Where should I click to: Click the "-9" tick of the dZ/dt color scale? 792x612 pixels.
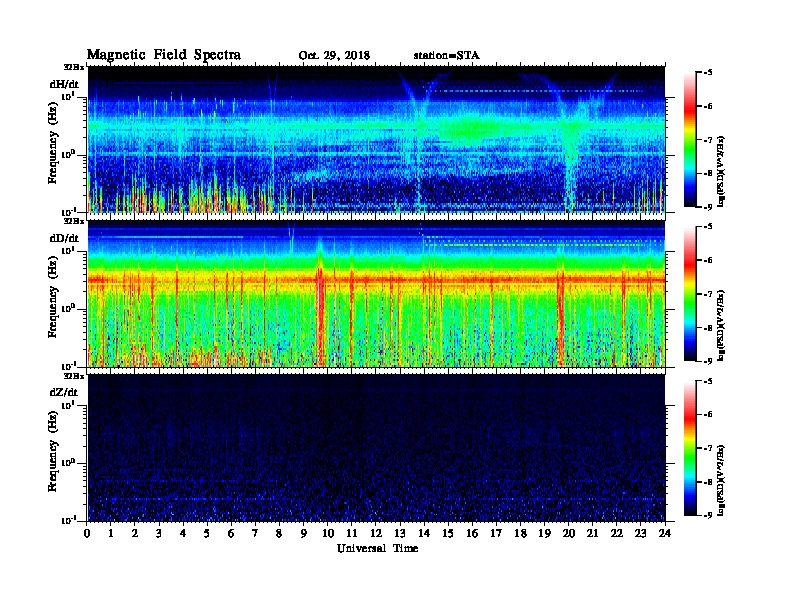[708, 515]
